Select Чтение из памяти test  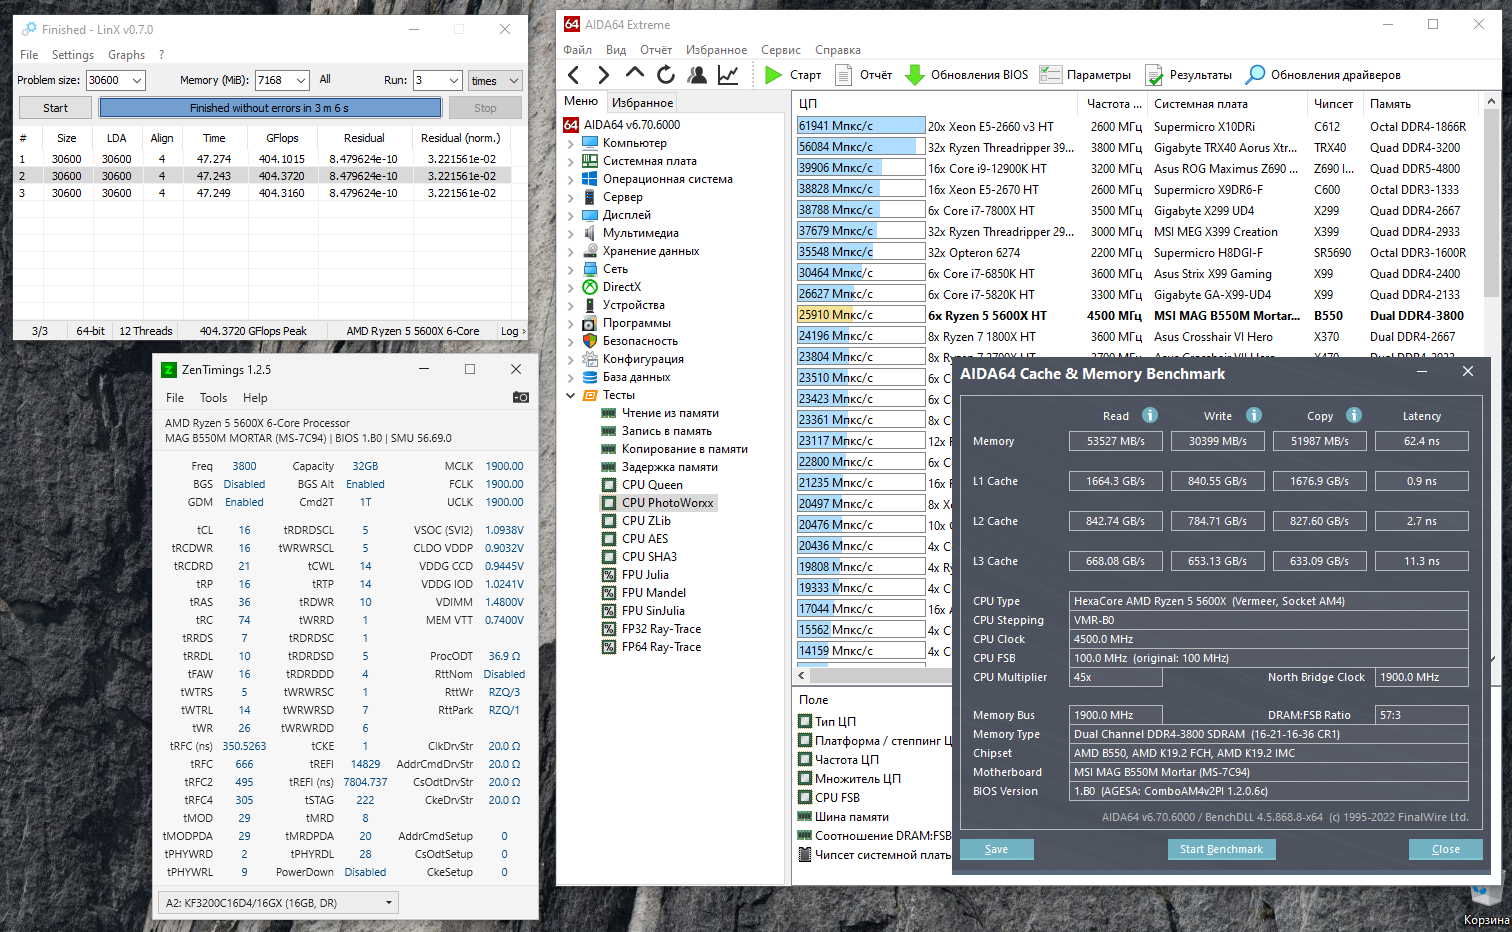(x=670, y=413)
